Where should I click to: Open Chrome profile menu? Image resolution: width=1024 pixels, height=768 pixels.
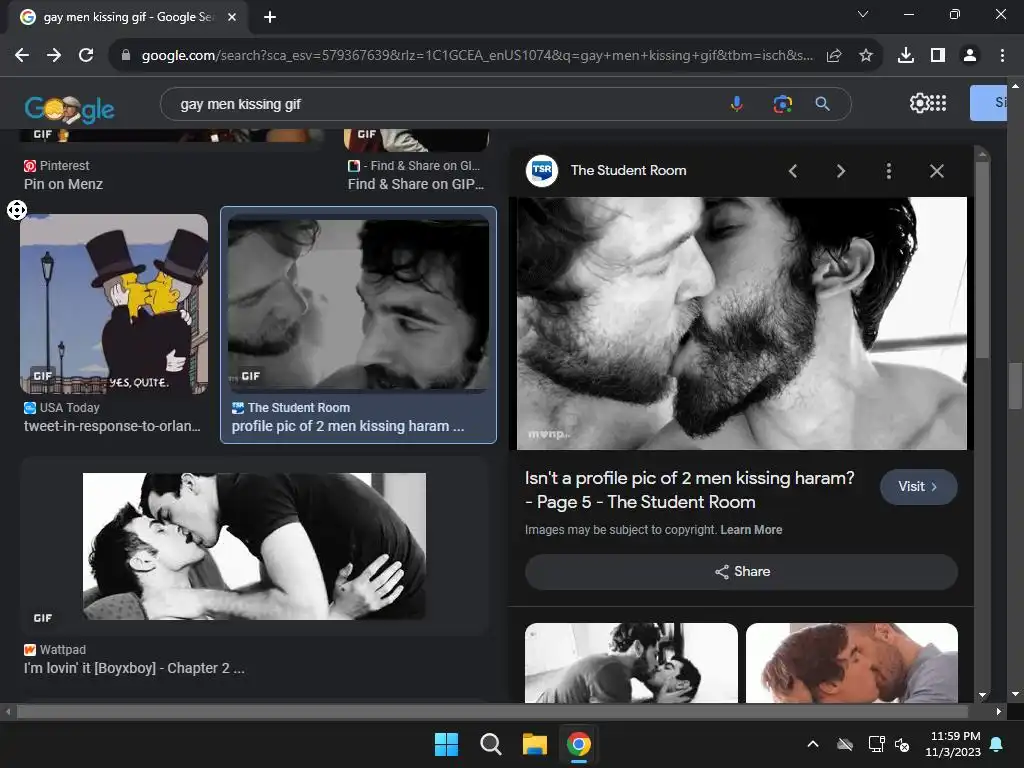pyautogui.click(x=970, y=56)
